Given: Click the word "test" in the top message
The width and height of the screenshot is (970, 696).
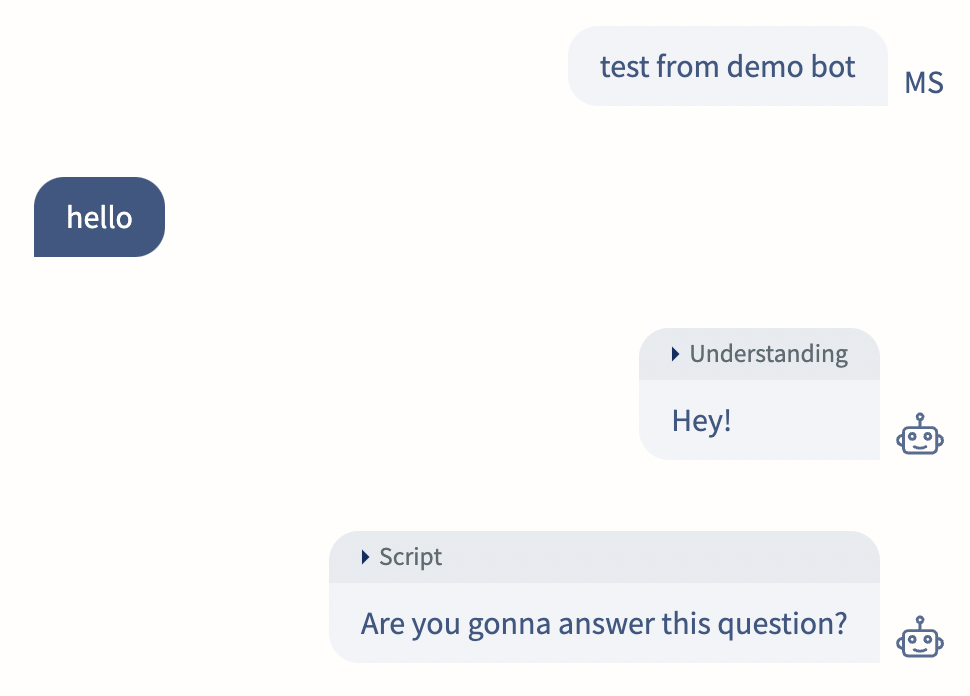Looking at the screenshot, I should [624, 66].
